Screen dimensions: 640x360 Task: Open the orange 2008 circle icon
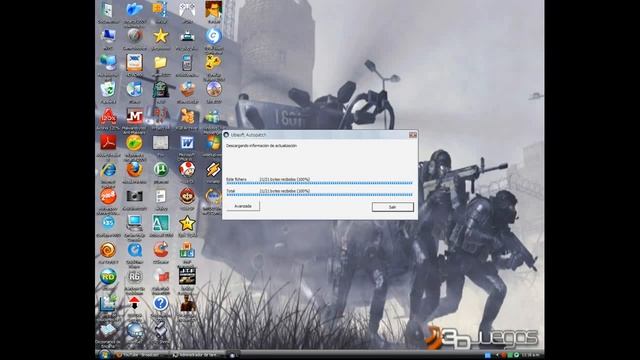[108, 196]
